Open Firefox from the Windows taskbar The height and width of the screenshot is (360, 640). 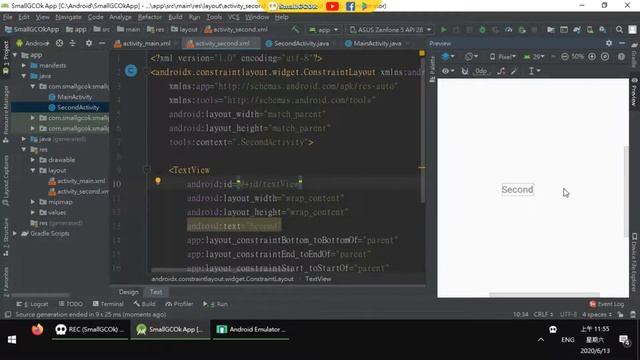coord(37,329)
